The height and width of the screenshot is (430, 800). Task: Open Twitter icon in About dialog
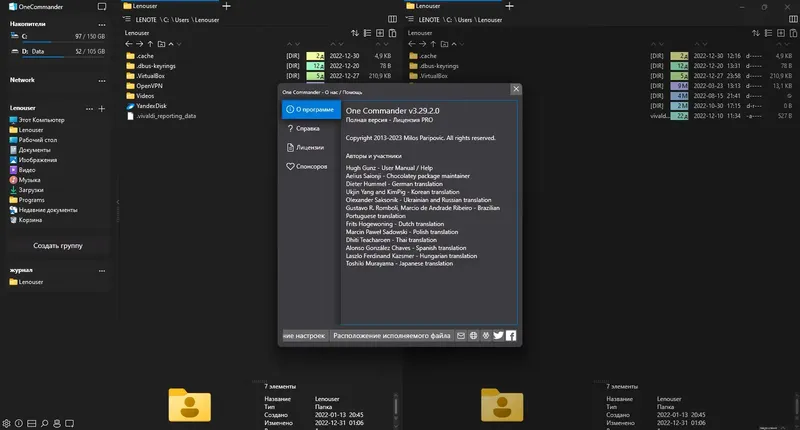pos(498,336)
